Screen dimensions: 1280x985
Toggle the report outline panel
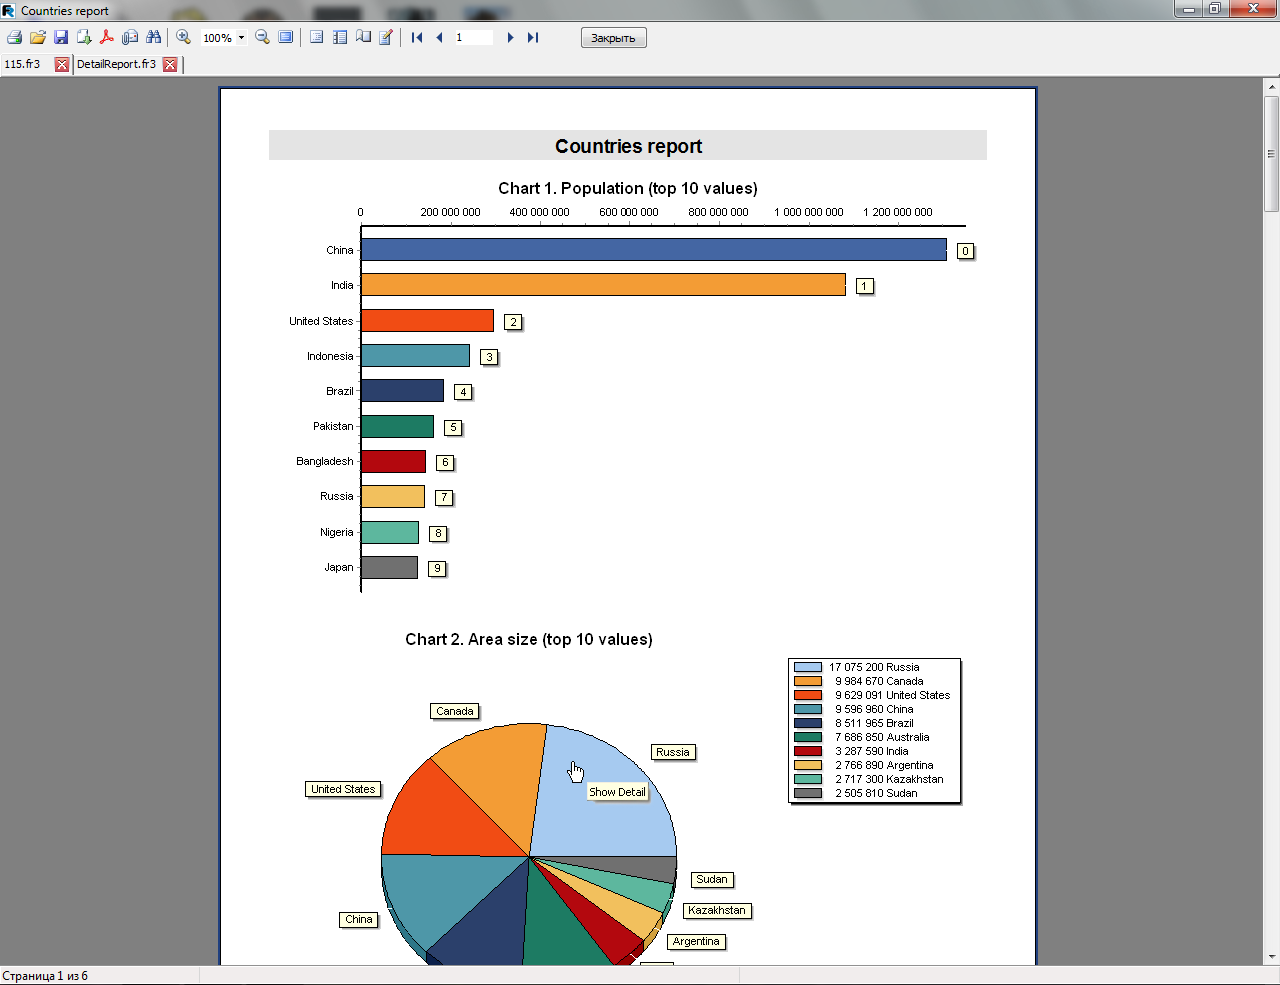pyautogui.click(x=317, y=37)
